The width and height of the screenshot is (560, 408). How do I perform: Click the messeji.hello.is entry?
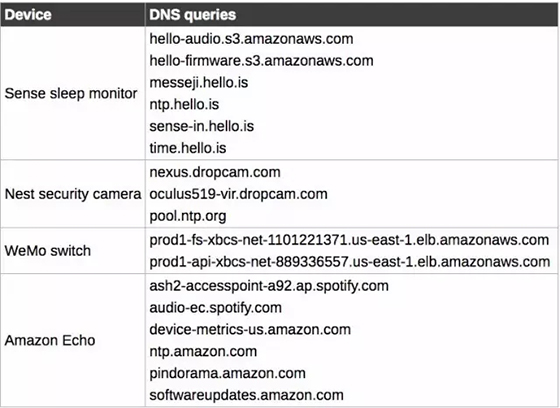199,83
